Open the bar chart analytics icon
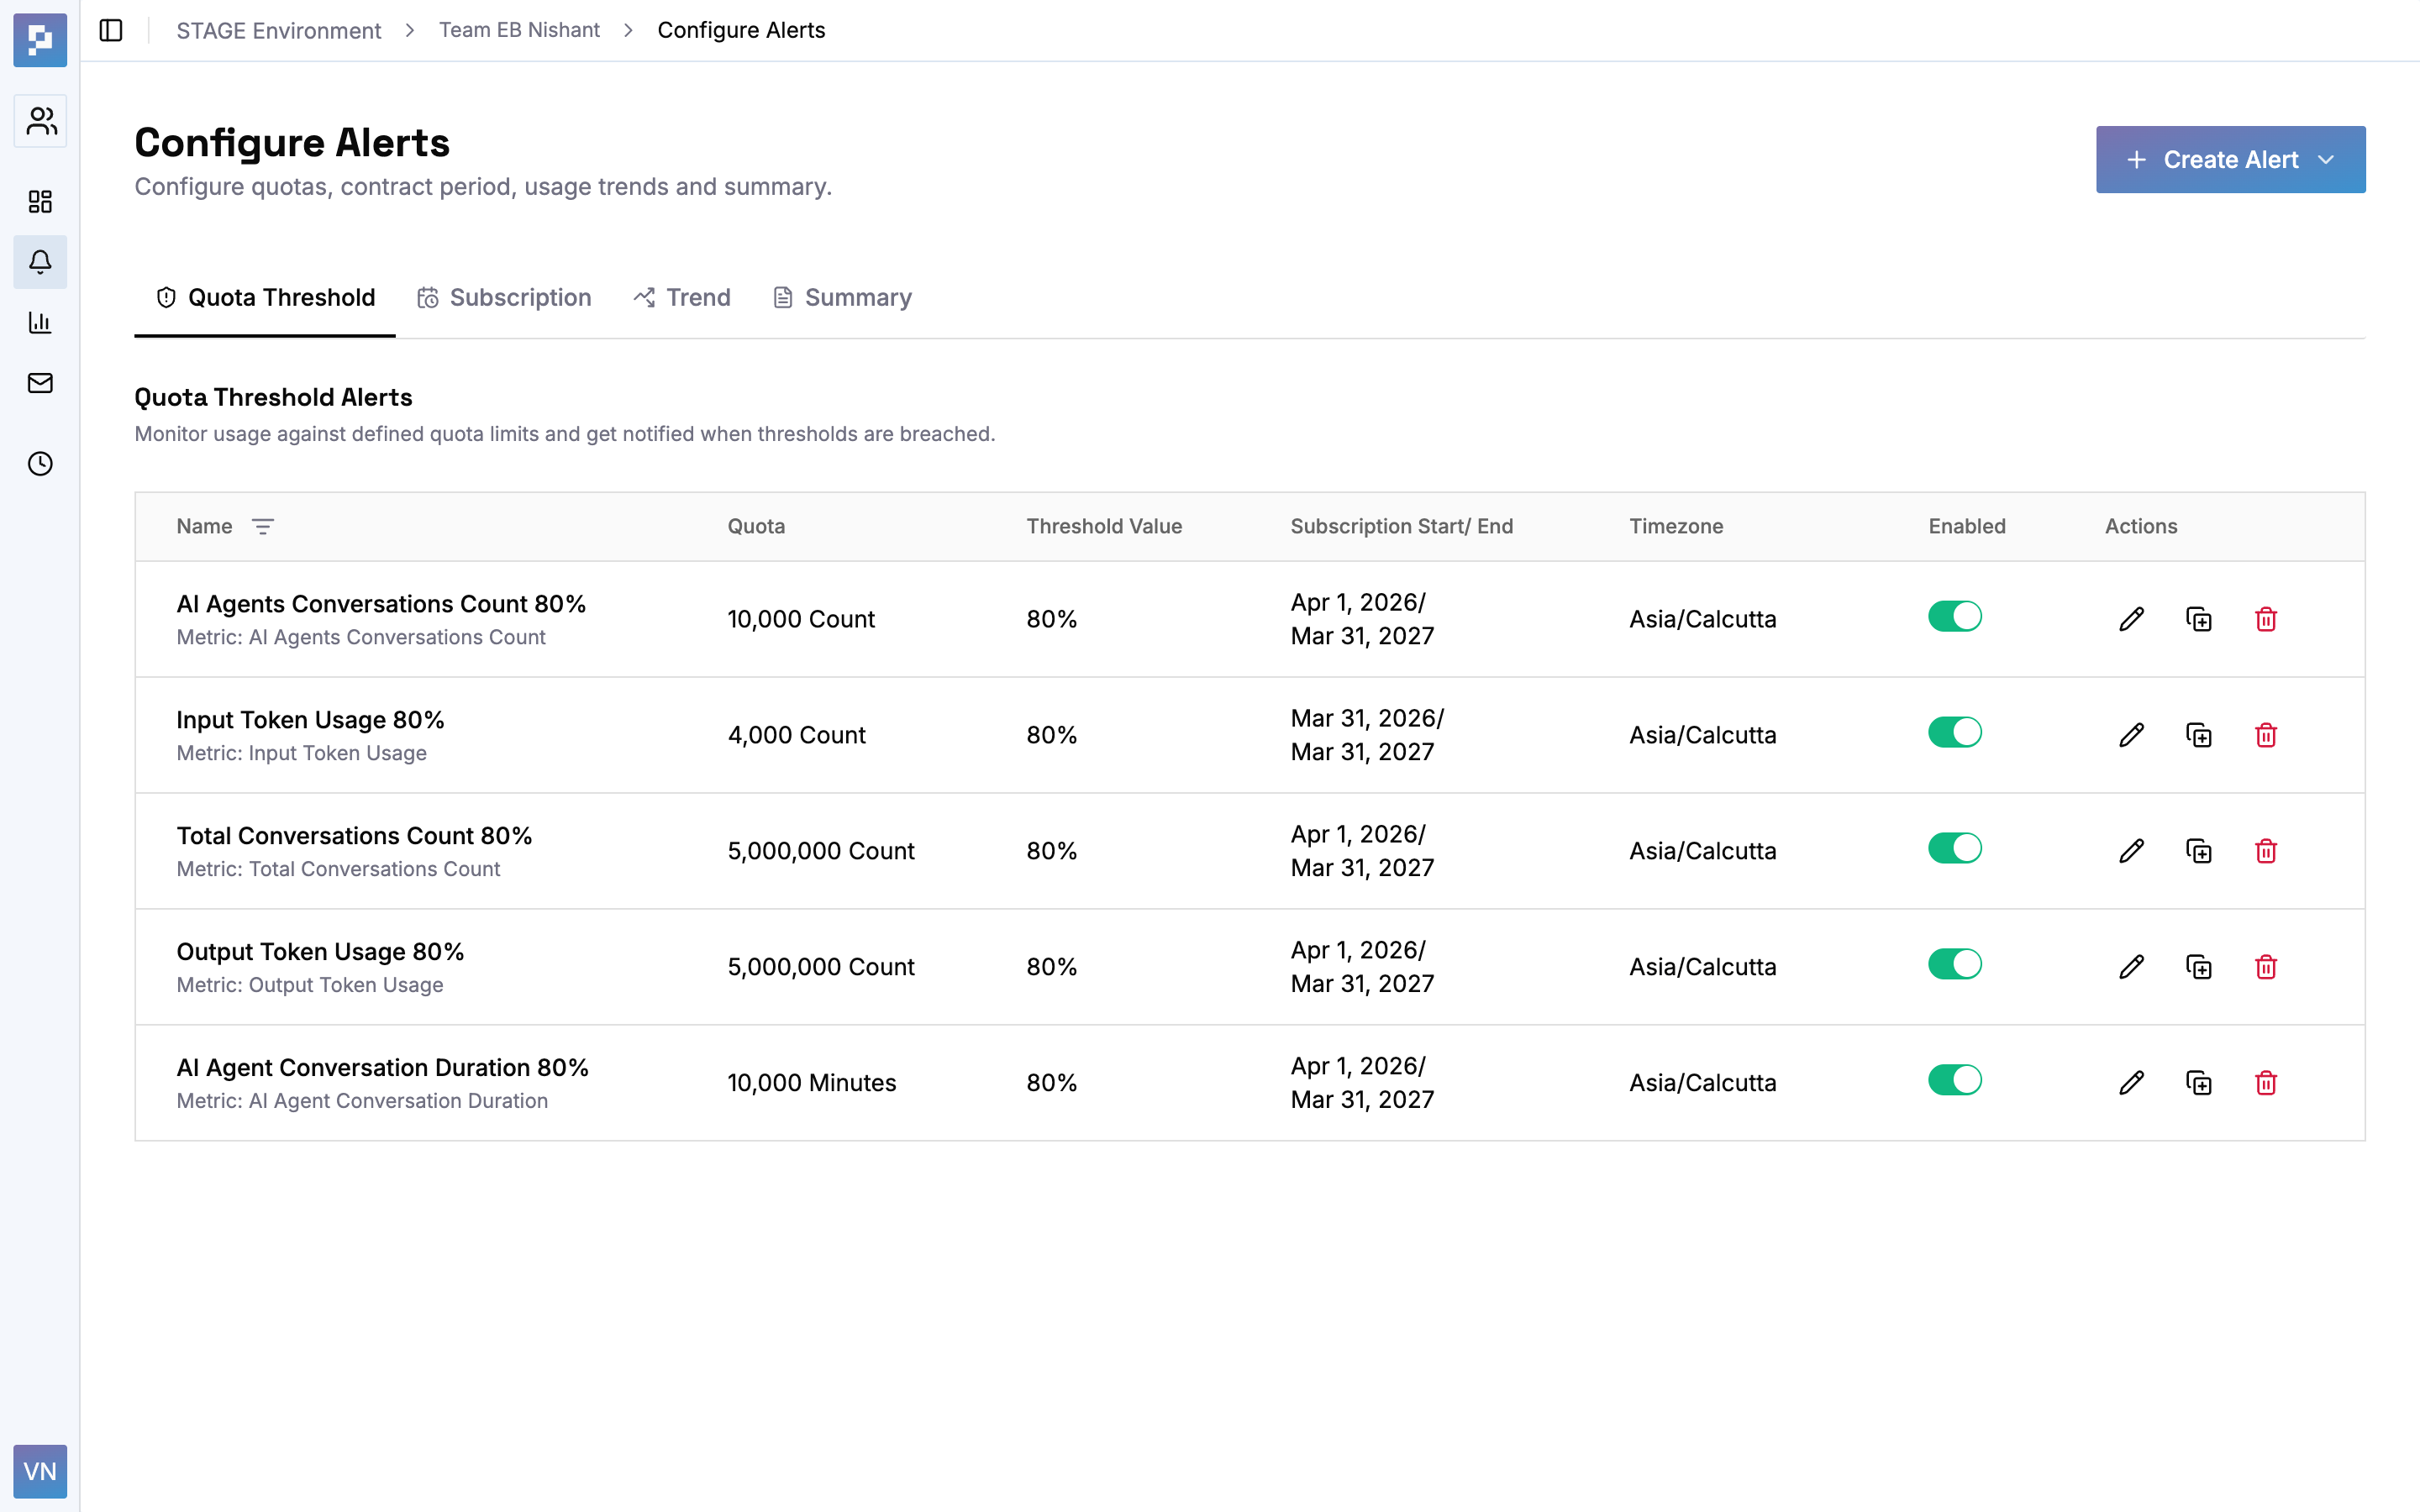The image size is (2420, 1512). click(40, 322)
